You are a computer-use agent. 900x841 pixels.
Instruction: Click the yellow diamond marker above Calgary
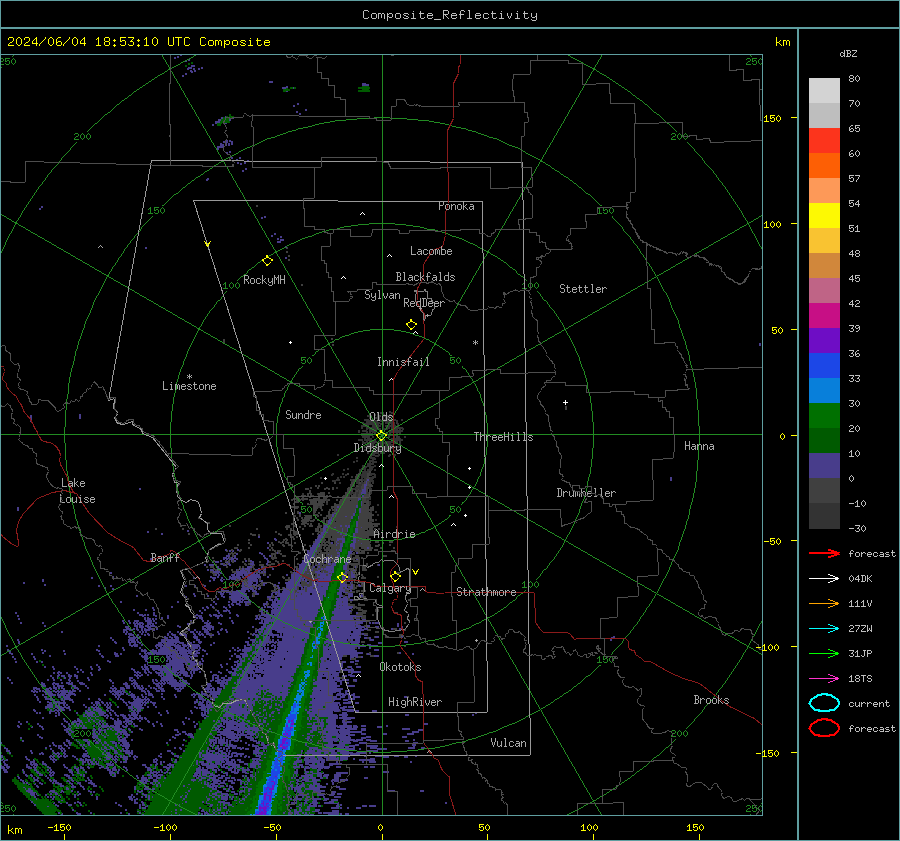coord(395,576)
